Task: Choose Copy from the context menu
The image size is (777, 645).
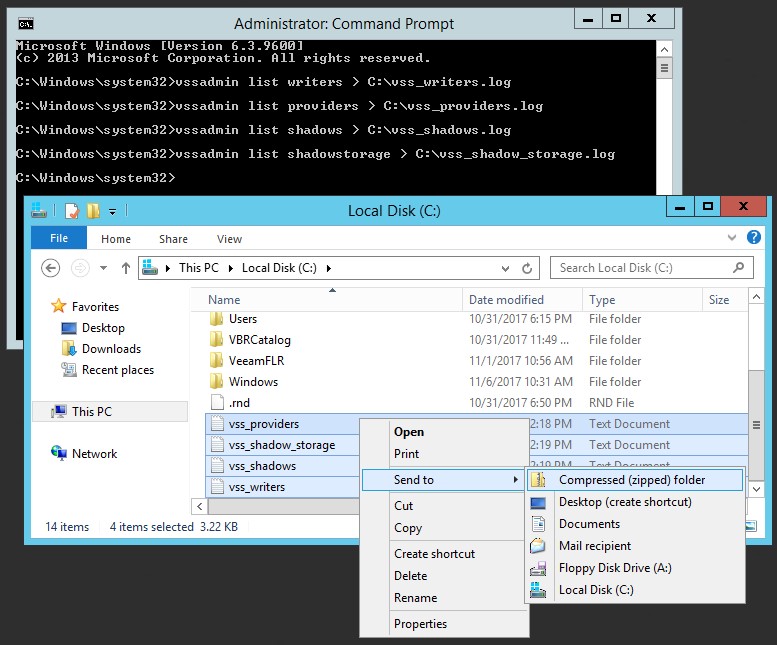Action: 444,528
